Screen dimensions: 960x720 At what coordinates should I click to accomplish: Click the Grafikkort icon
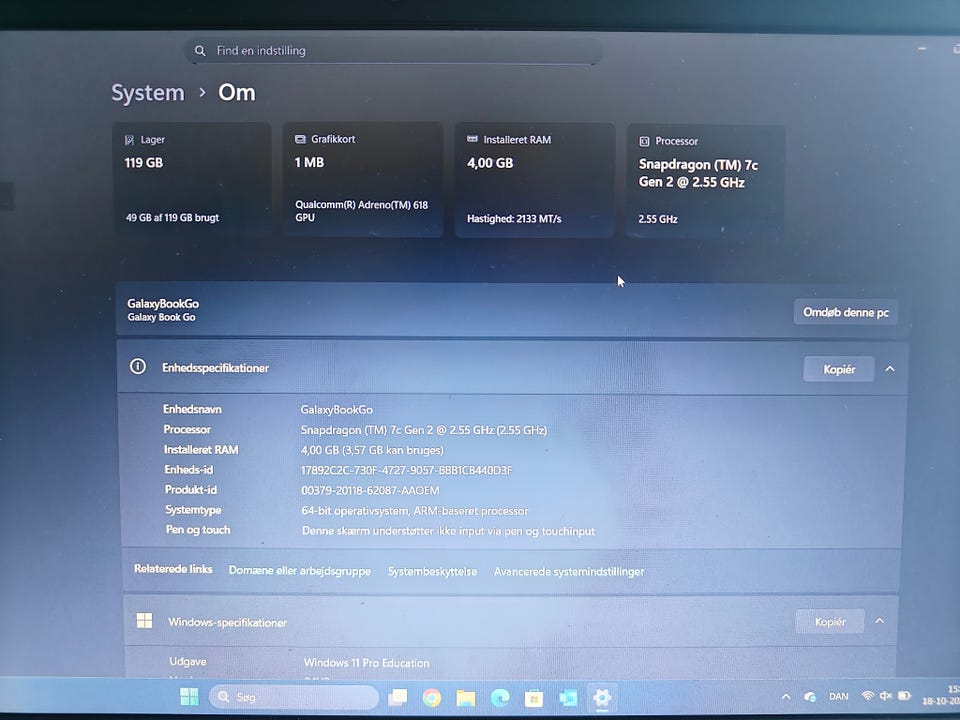(x=300, y=140)
